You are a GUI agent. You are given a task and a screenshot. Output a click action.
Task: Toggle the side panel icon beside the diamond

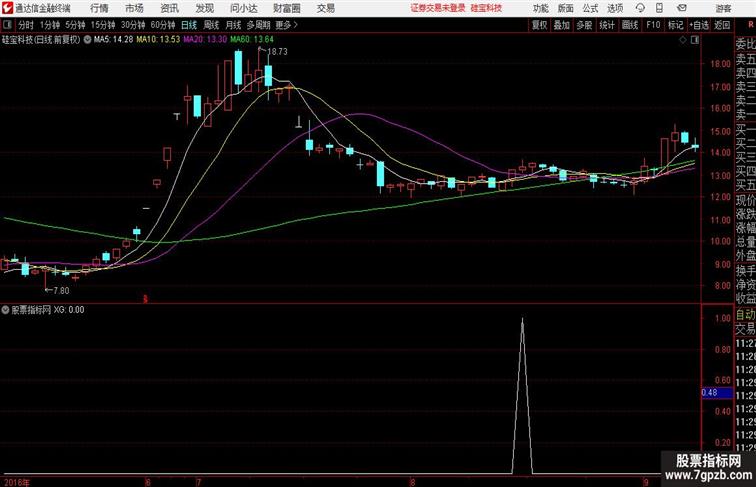pos(695,40)
